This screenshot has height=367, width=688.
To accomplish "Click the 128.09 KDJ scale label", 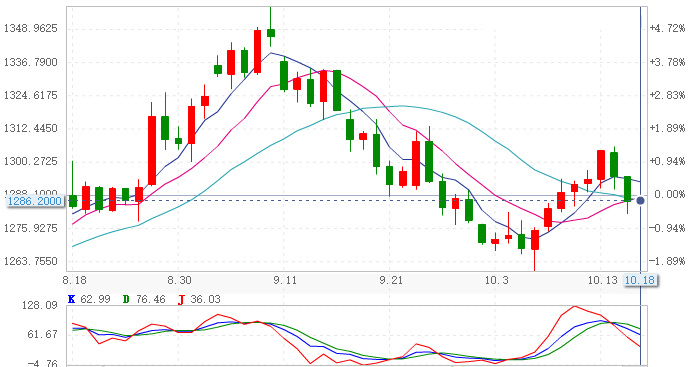I will click(x=39, y=305).
